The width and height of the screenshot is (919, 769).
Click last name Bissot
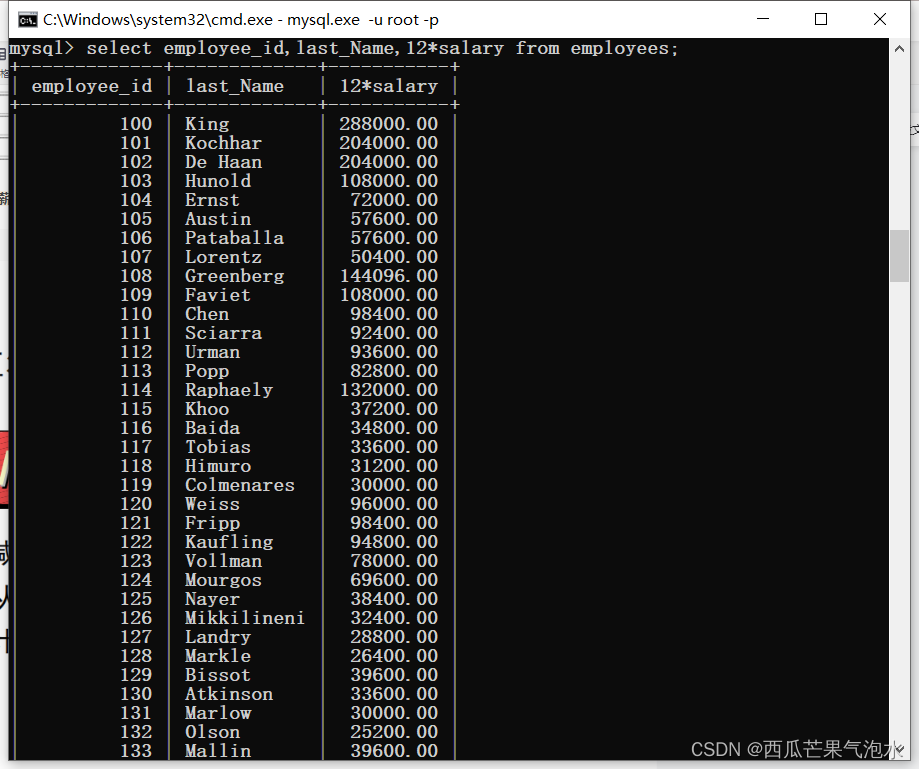218,675
